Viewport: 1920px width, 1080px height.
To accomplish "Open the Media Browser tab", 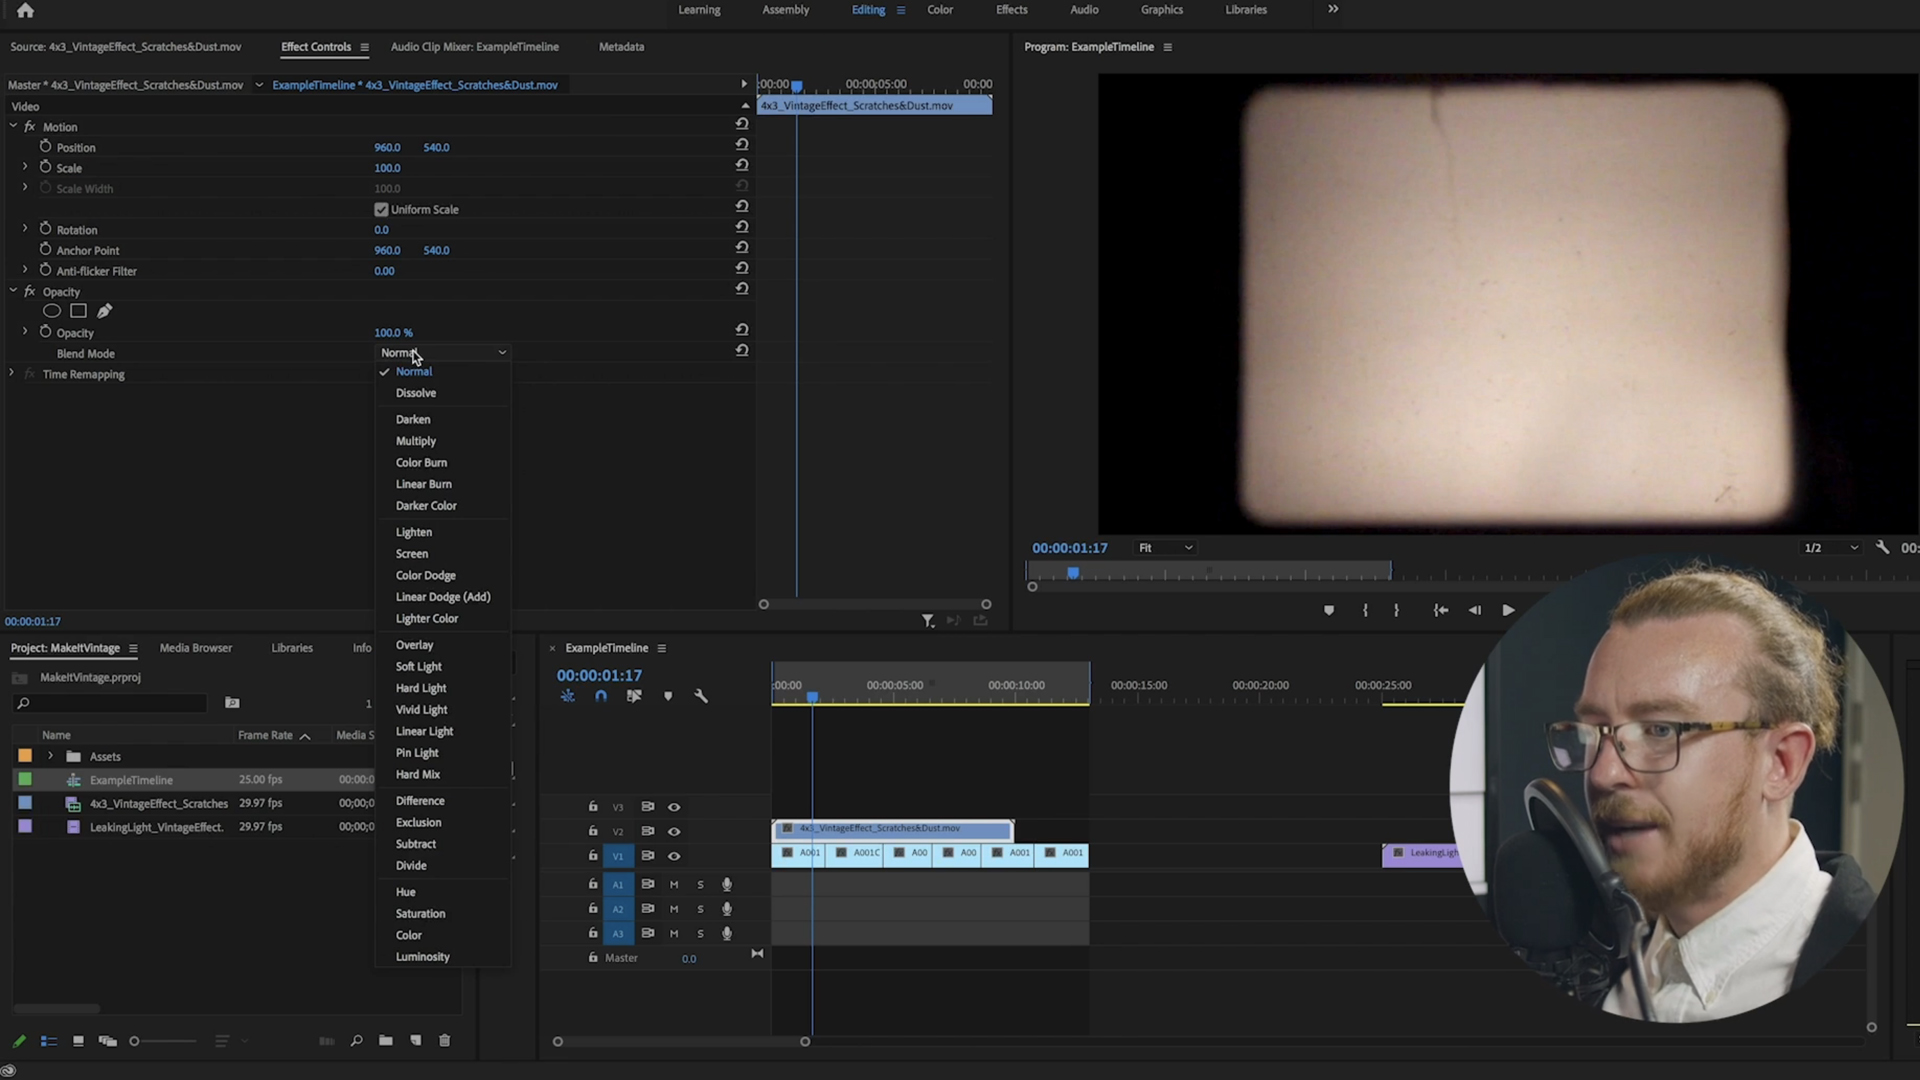I will pos(196,648).
